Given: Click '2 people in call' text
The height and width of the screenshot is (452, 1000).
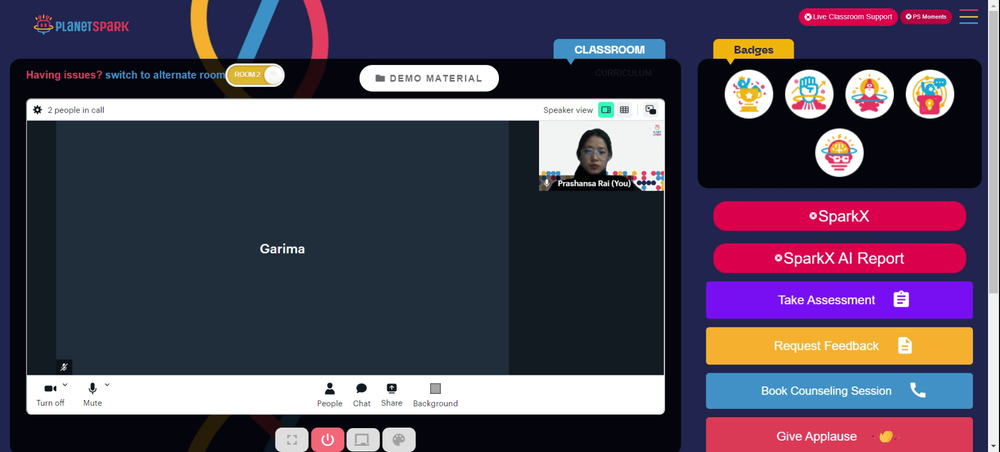Looking at the screenshot, I should (76, 110).
